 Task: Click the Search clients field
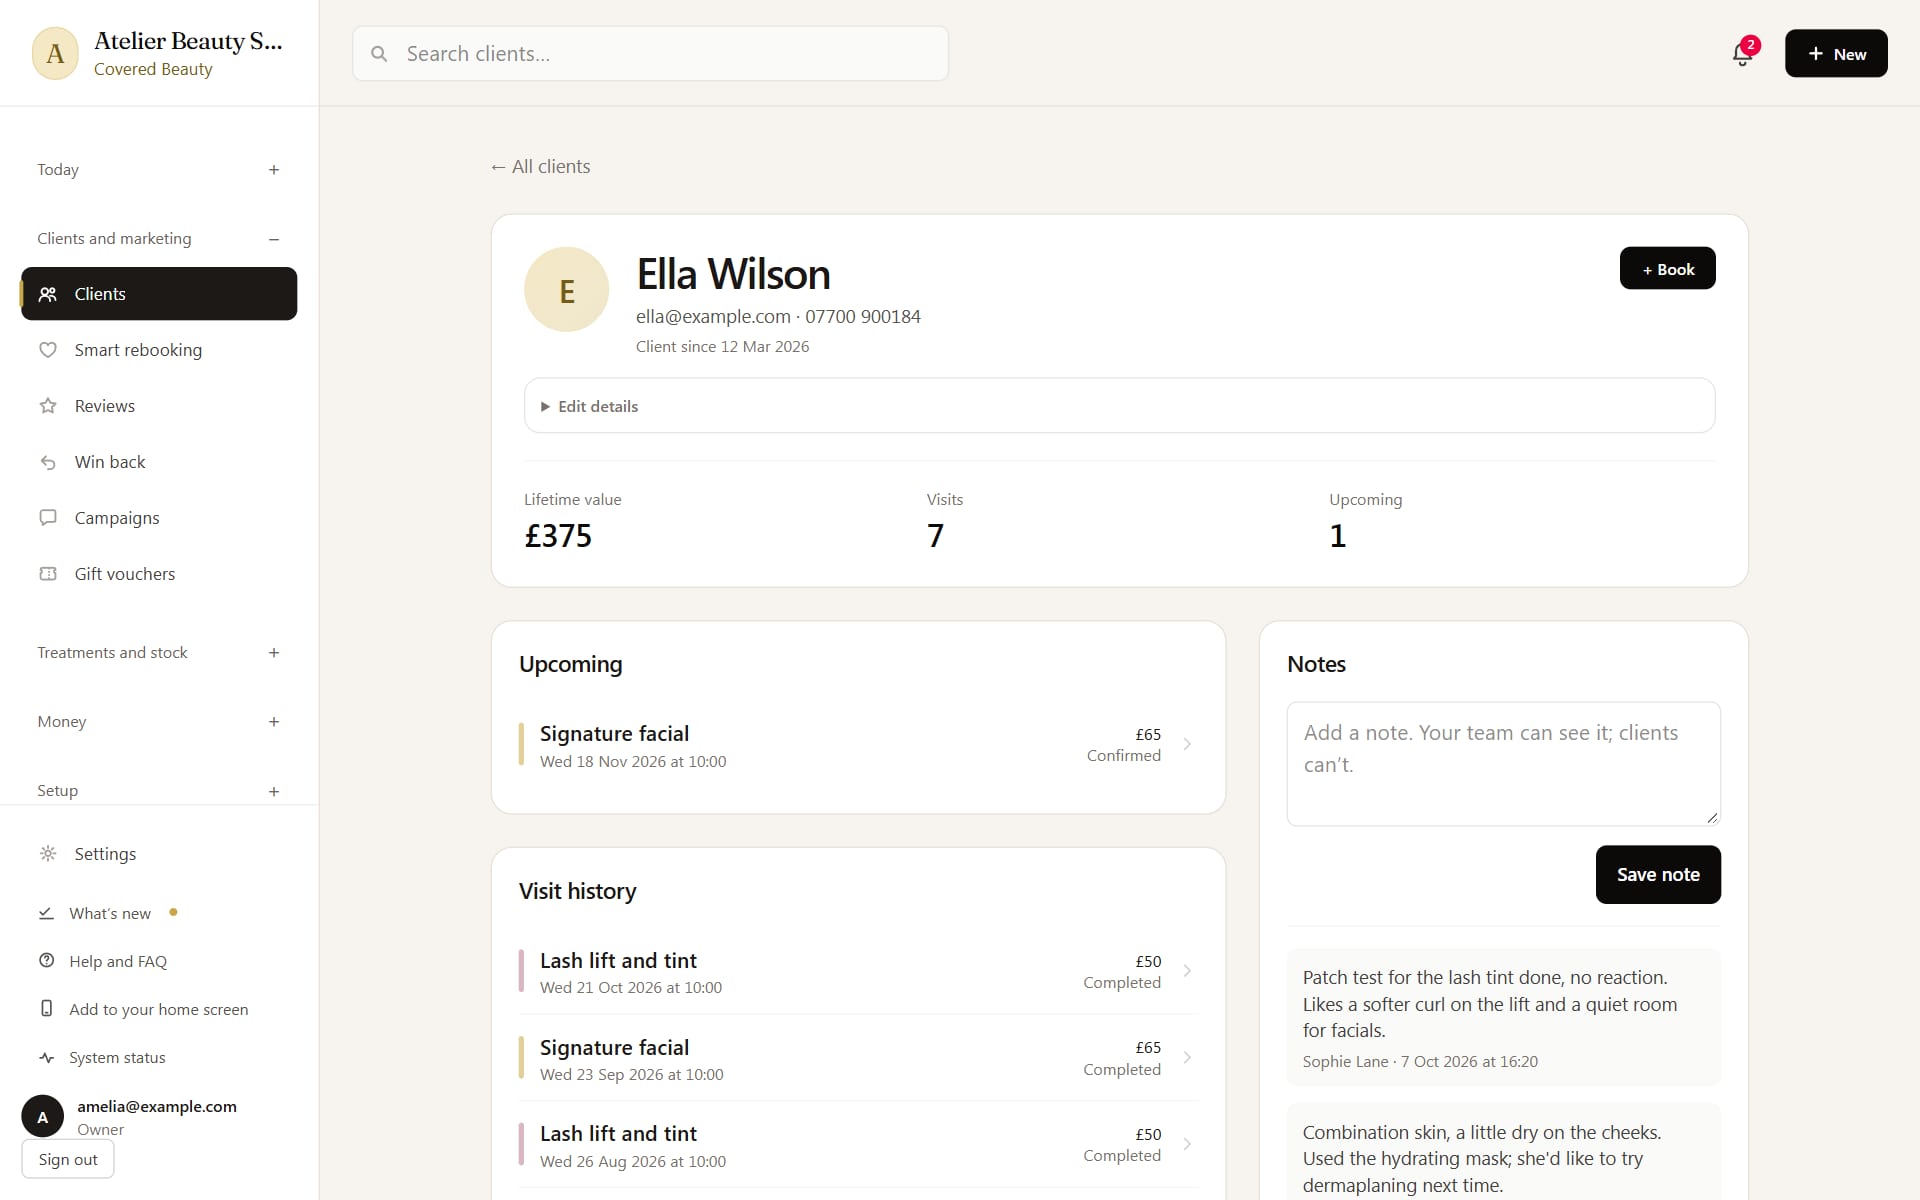(x=650, y=54)
